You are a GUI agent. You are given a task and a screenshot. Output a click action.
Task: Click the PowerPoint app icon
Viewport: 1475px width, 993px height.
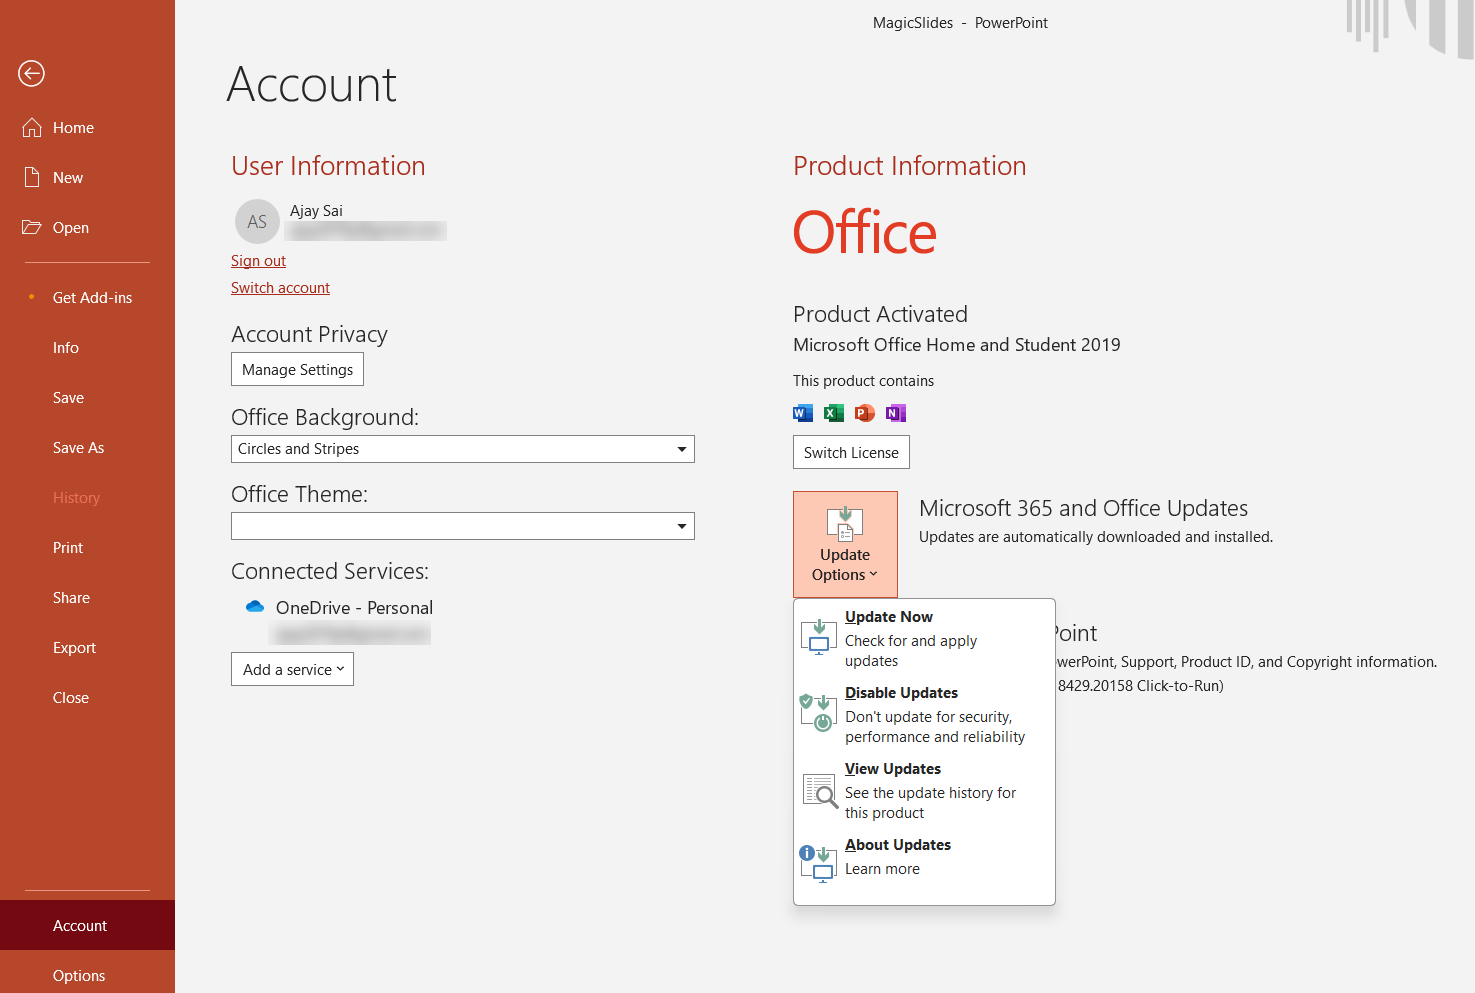click(x=864, y=413)
